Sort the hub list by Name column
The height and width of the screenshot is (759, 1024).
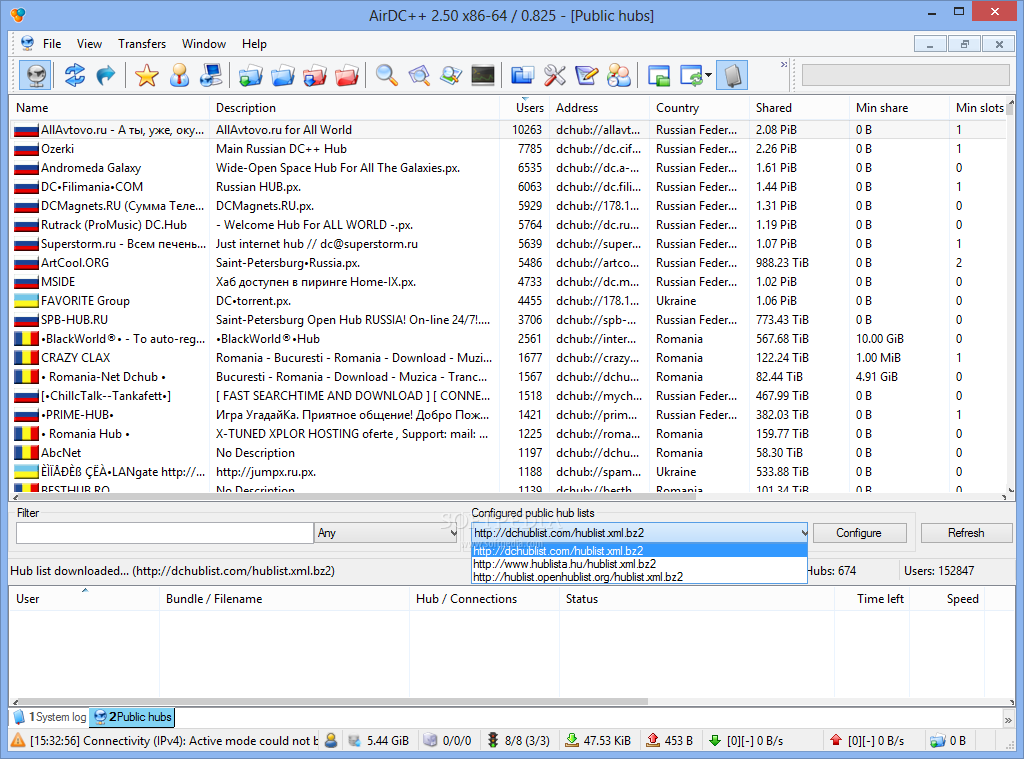pos(109,108)
